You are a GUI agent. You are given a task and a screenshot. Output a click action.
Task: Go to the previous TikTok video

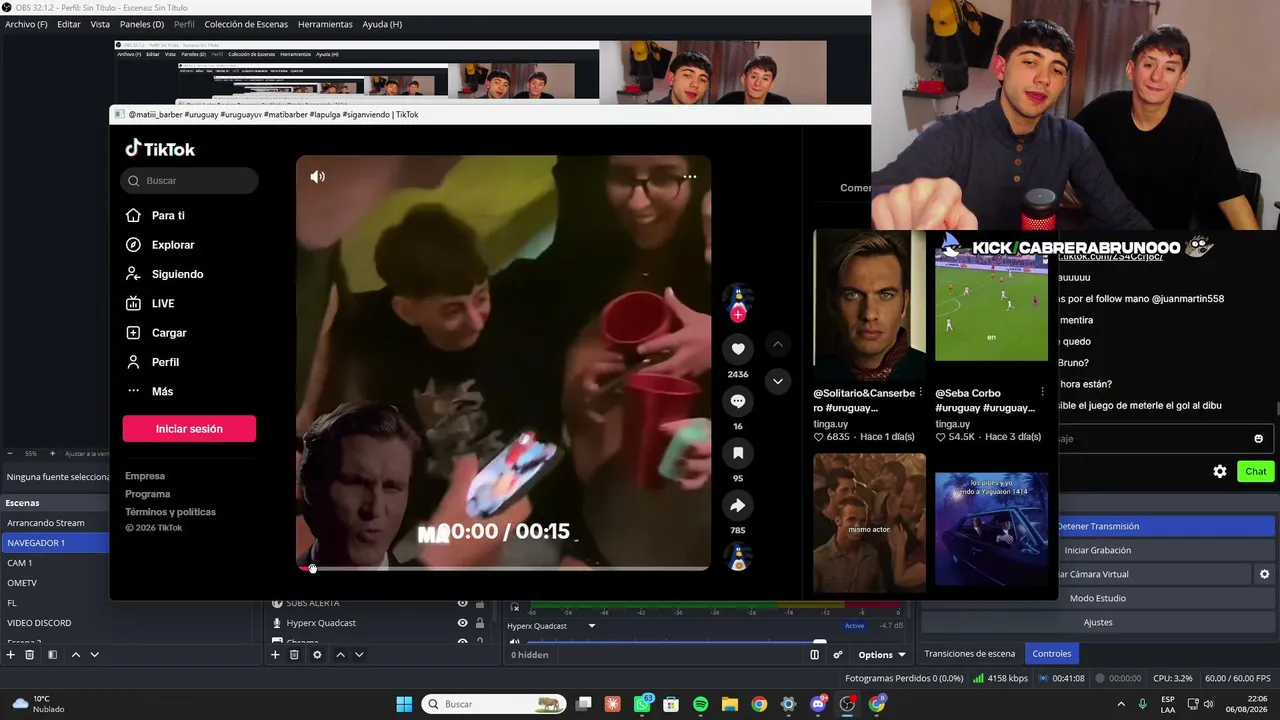pyautogui.click(x=777, y=345)
